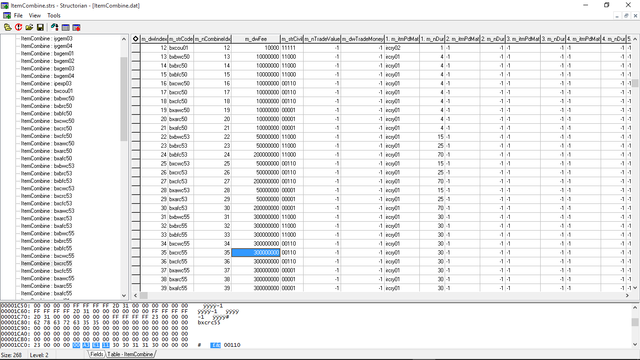Switch to the Table - ItemCombine tab
640x360 pixels.
pyautogui.click(x=130, y=354)
